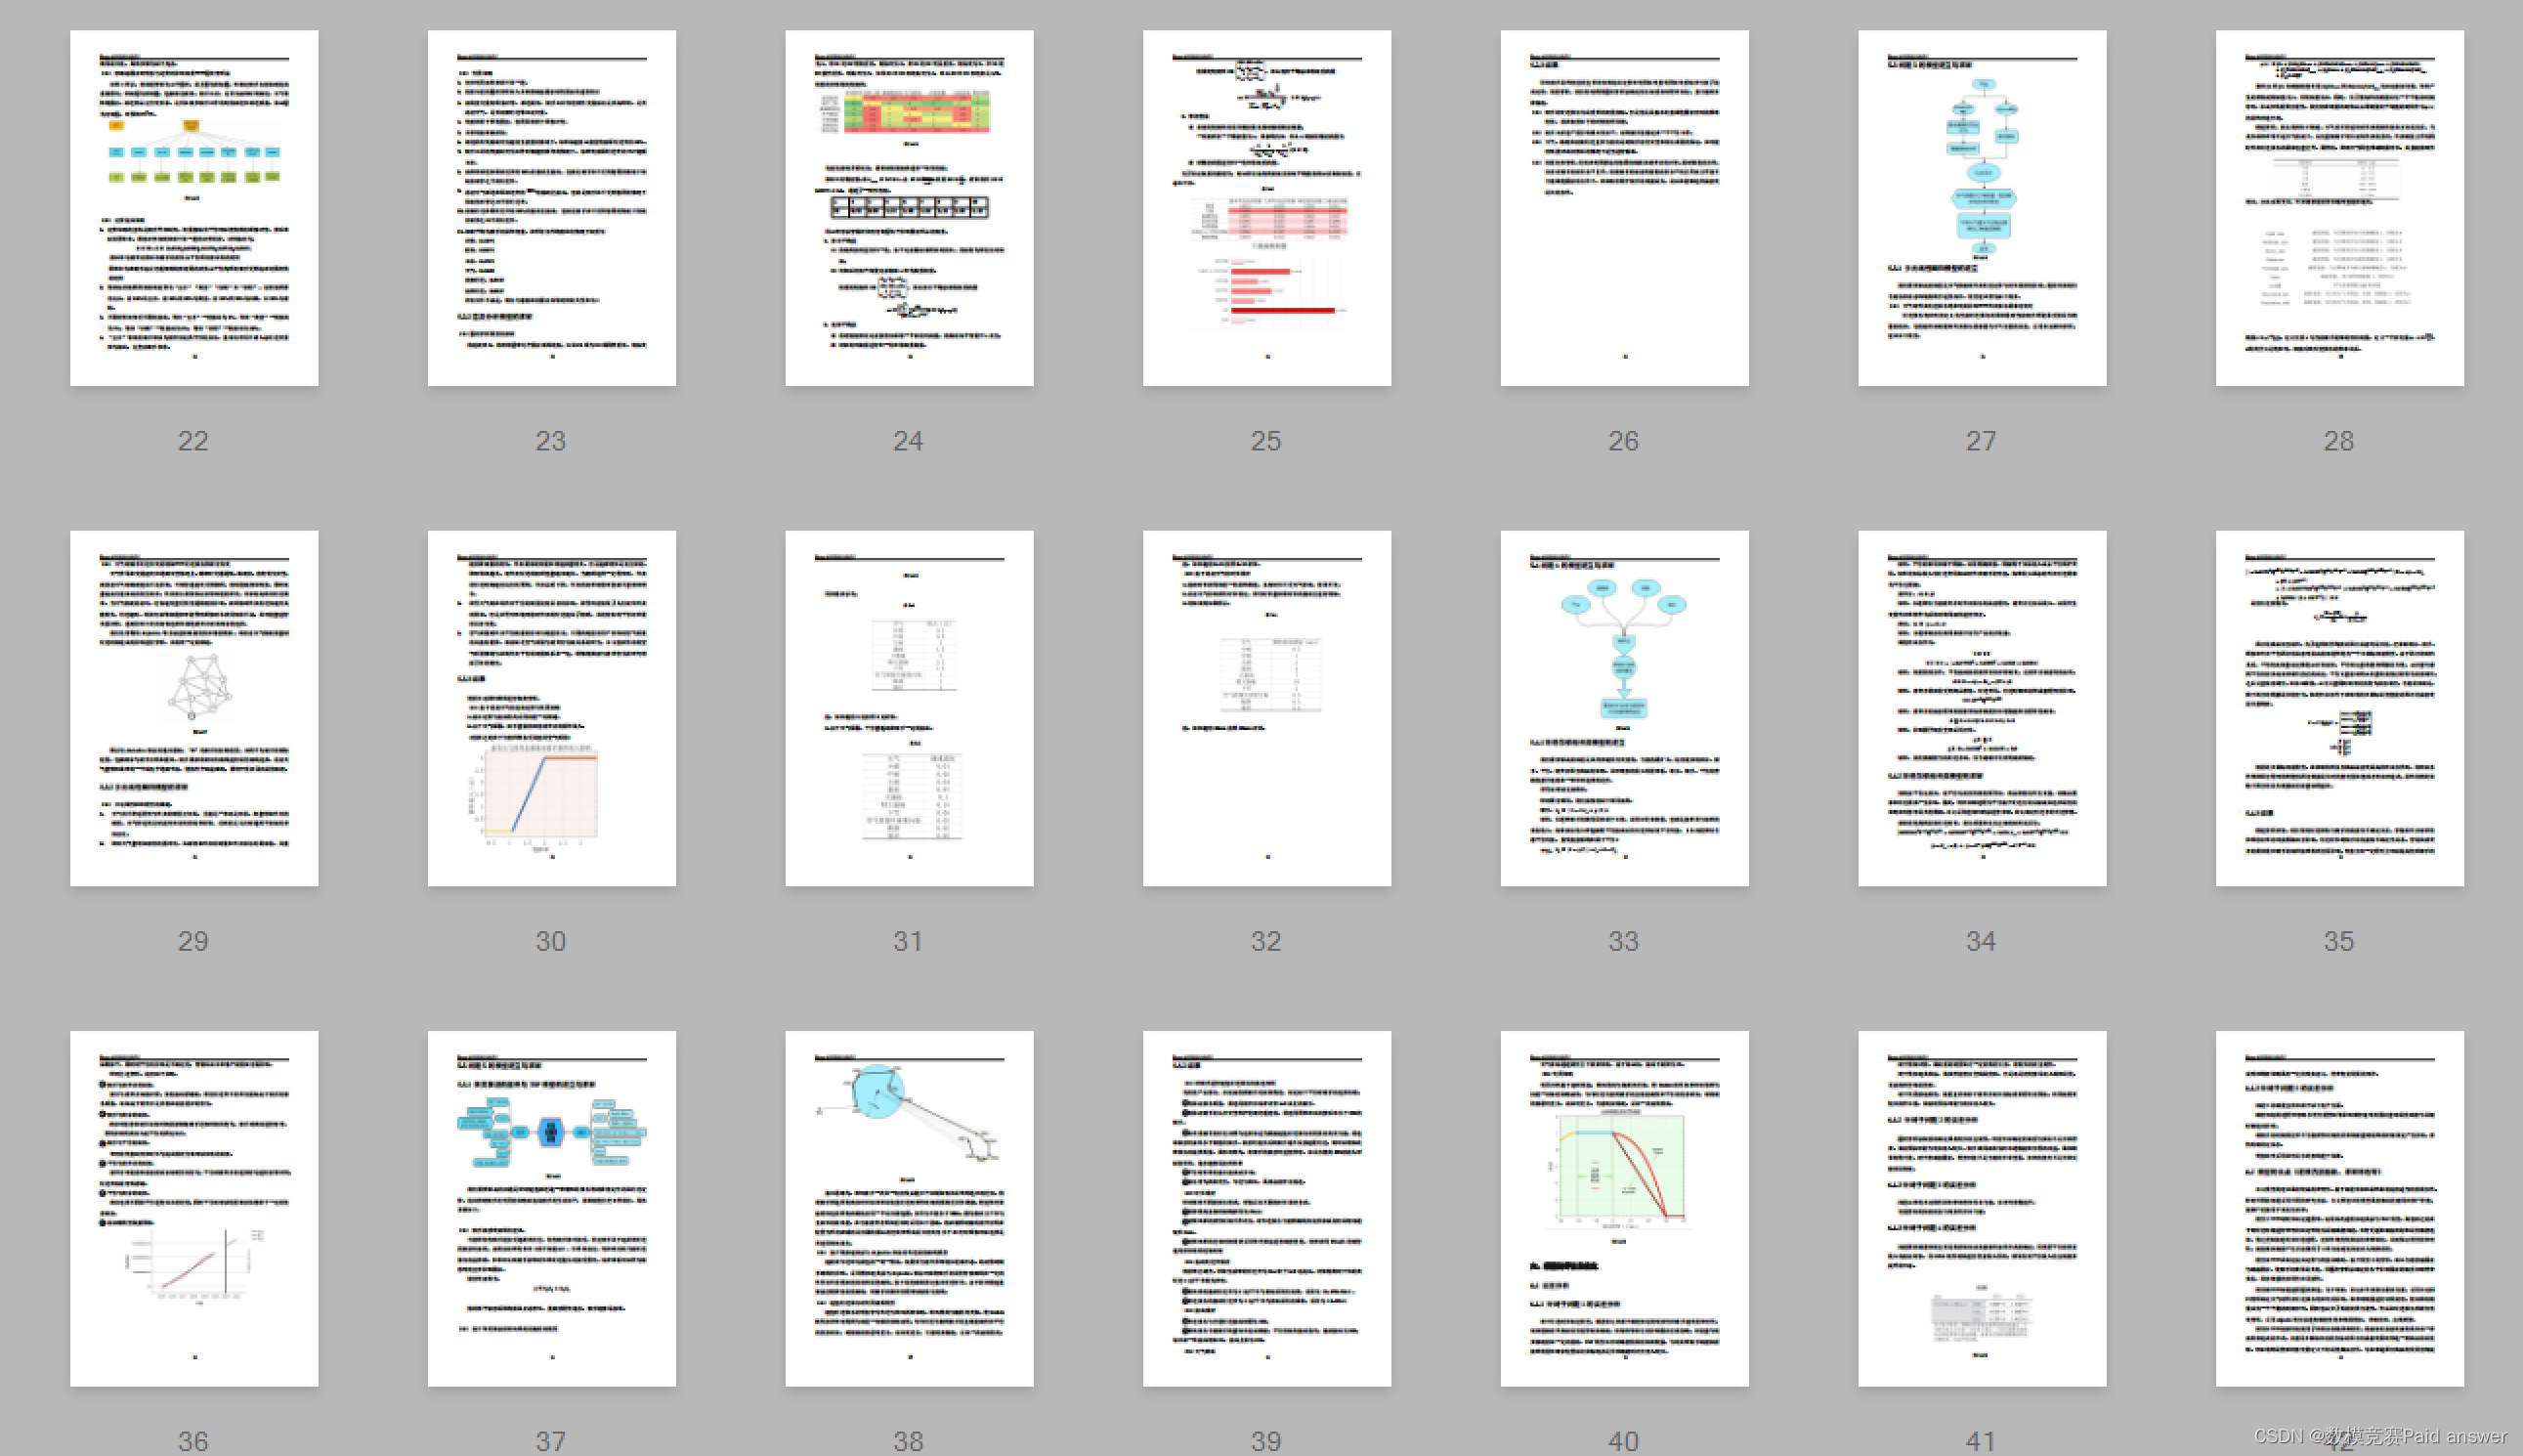
Task: Click page 40 with green and red curve chart
Action: [1624, 1208]
